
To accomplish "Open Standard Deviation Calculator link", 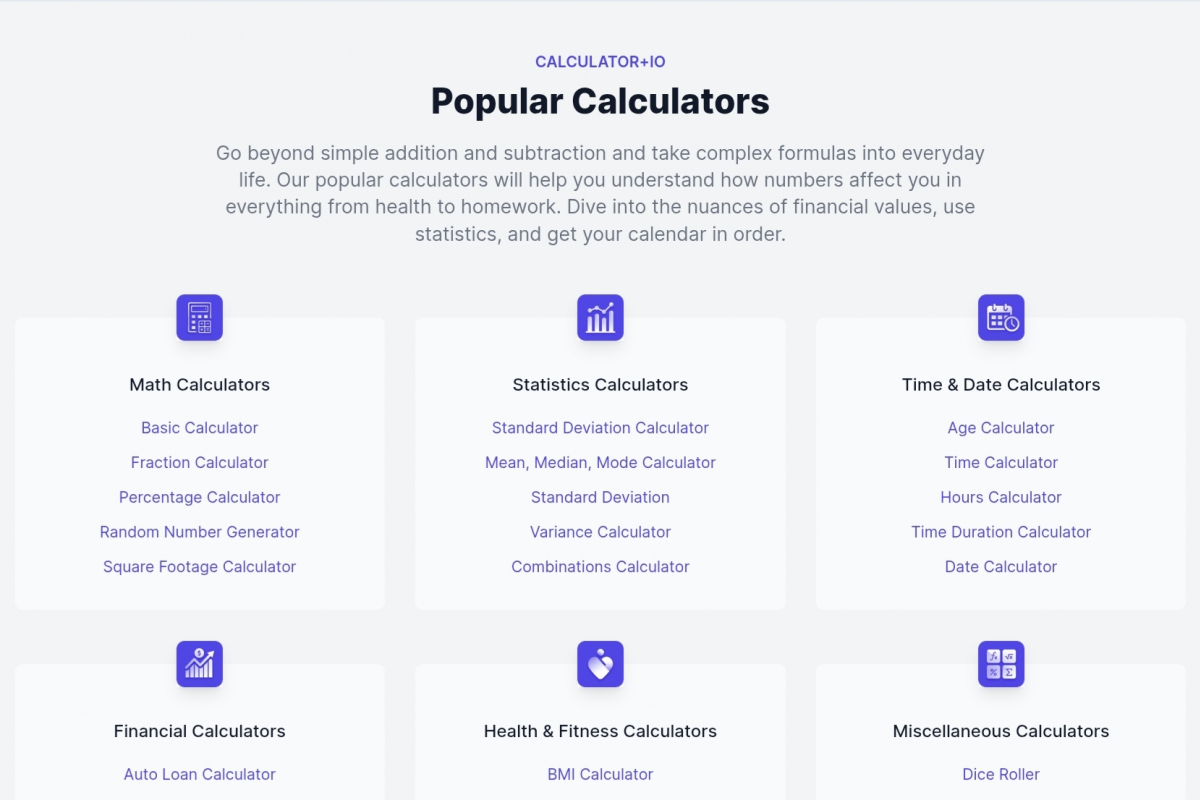I will coord(600,428).
